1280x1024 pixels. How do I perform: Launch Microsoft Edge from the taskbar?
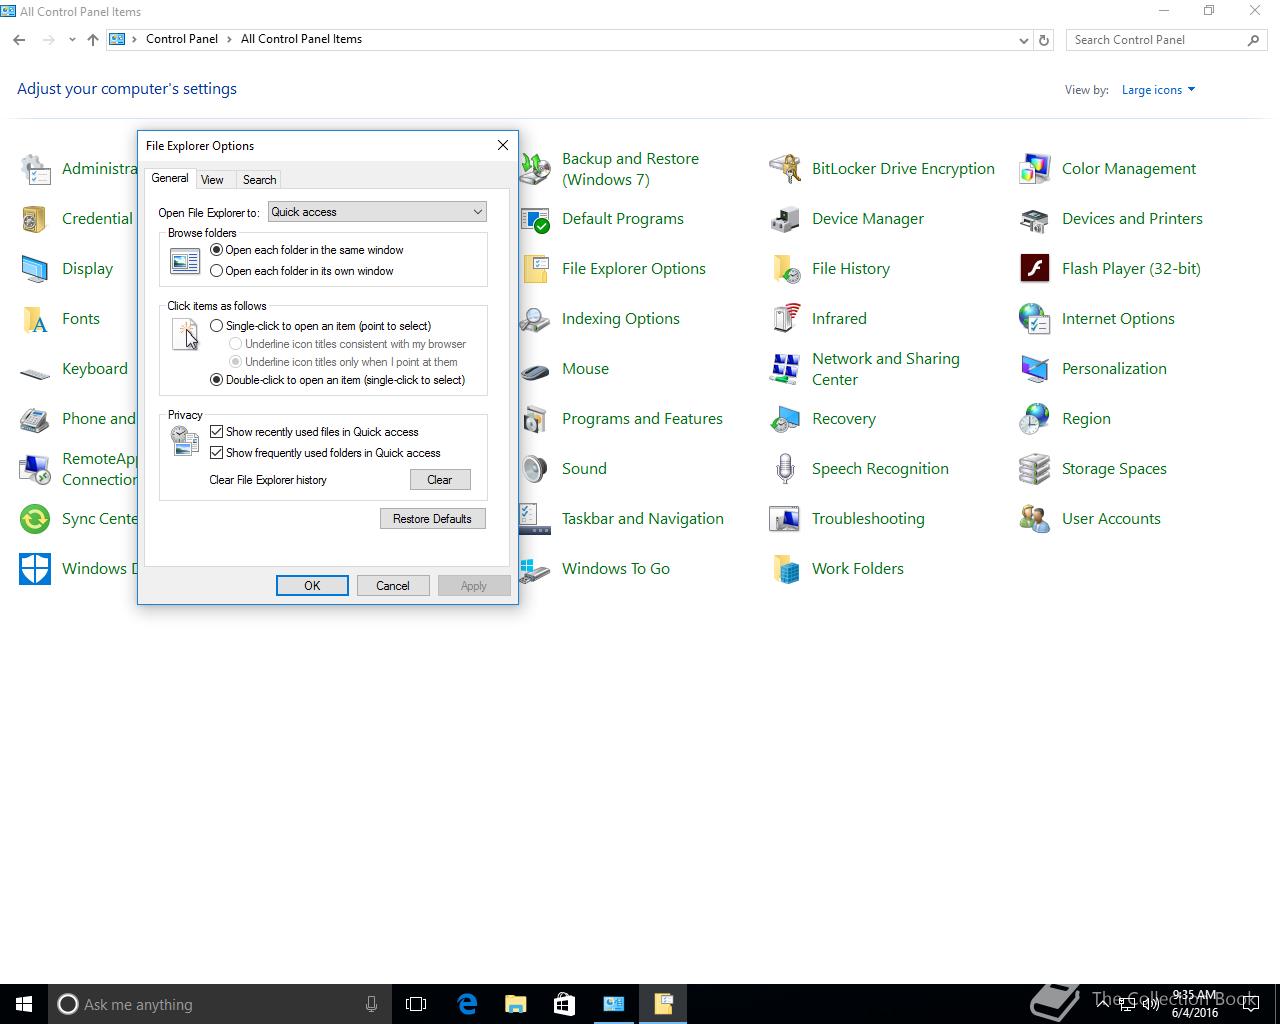click(466, 1004)
